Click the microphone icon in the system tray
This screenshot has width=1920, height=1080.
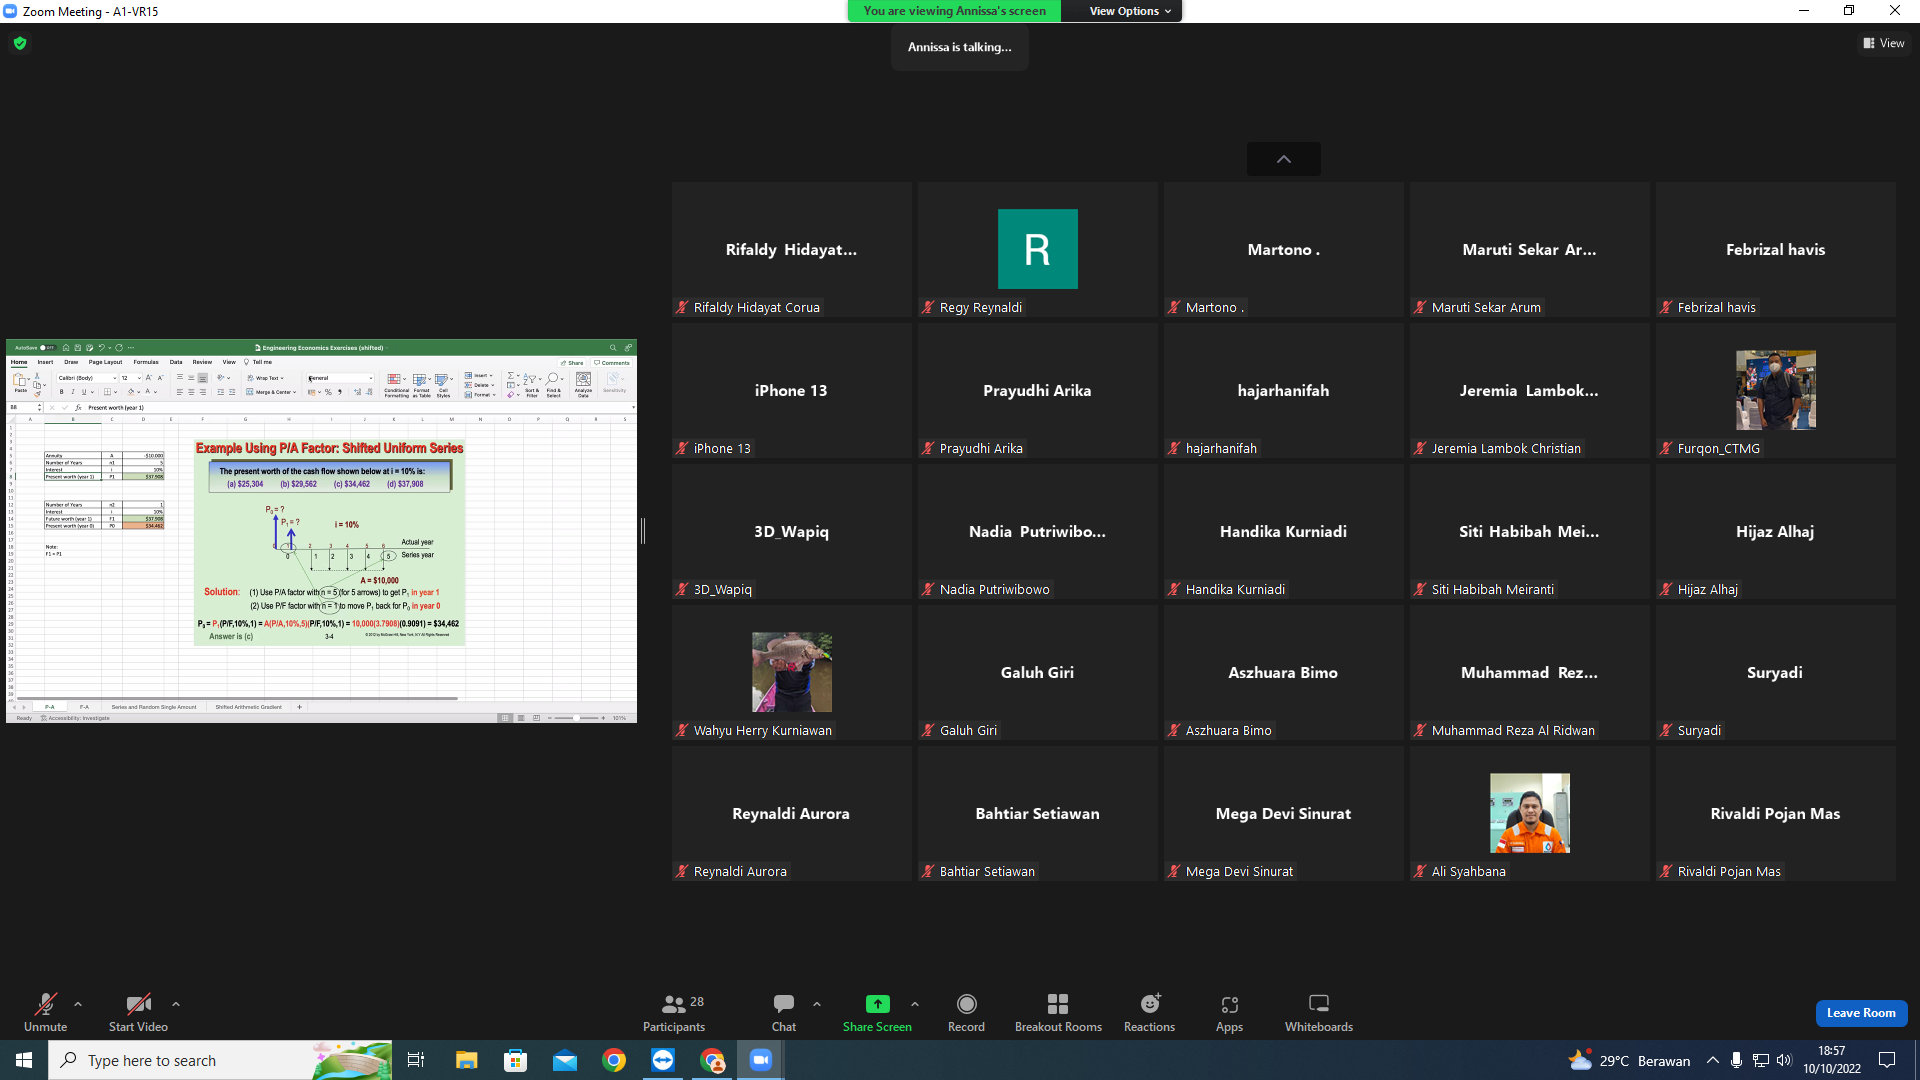pyautogui.click(x=1736, y=1060)
